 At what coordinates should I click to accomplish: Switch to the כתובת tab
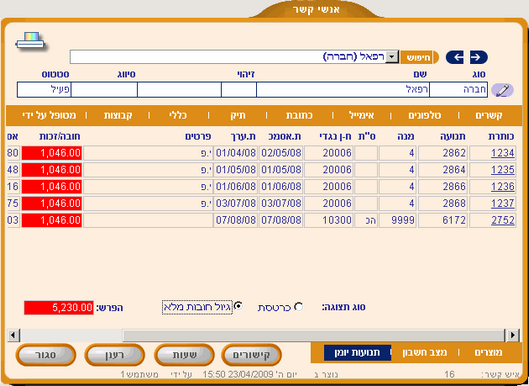(299, 115)
